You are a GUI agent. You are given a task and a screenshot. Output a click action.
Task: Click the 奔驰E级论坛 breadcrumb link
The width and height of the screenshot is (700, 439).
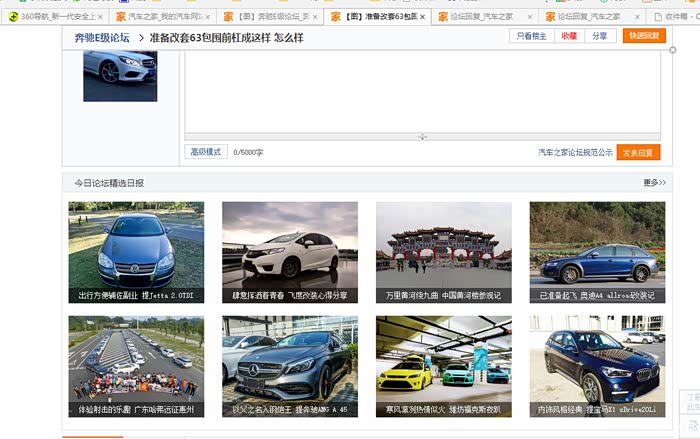point(102,37)
